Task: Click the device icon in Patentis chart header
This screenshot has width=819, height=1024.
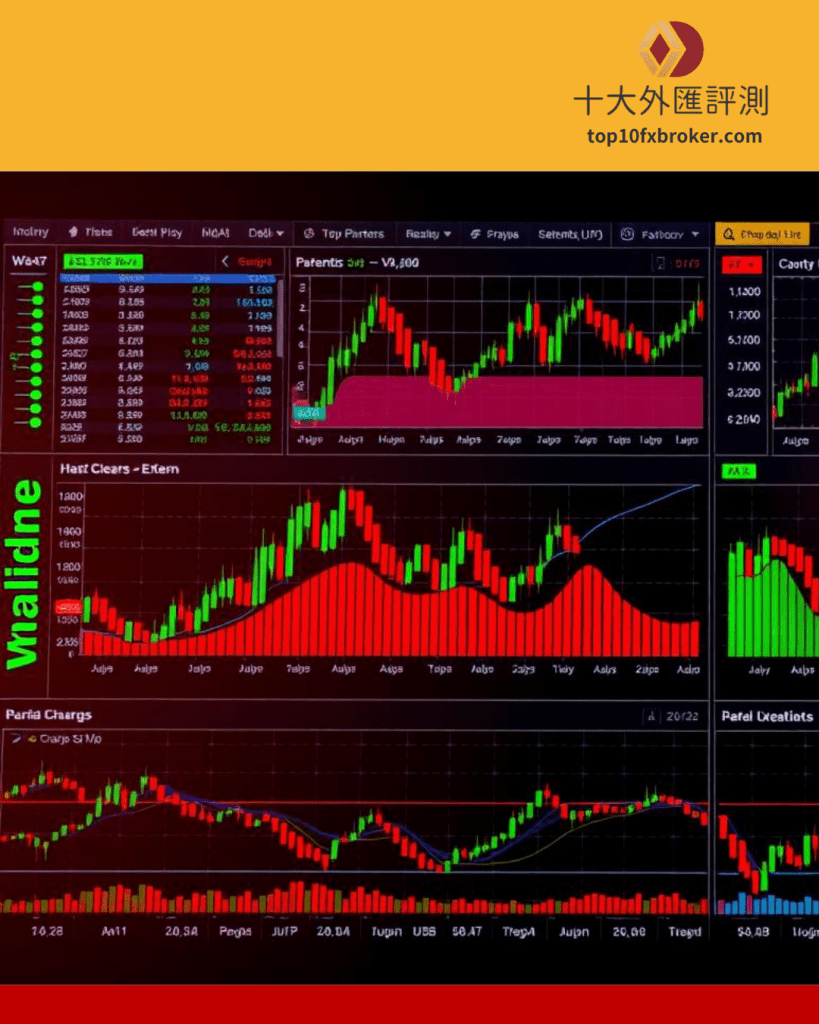Action: coord(659,263)
